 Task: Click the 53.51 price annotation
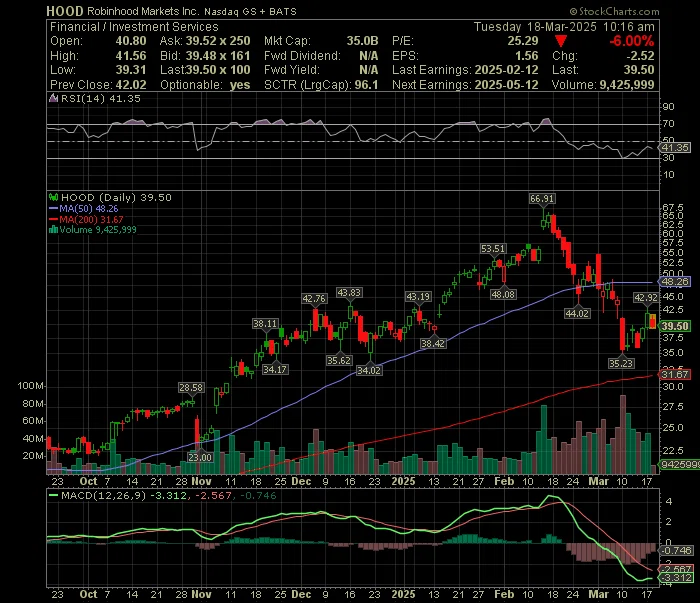(x=493, y=249)
